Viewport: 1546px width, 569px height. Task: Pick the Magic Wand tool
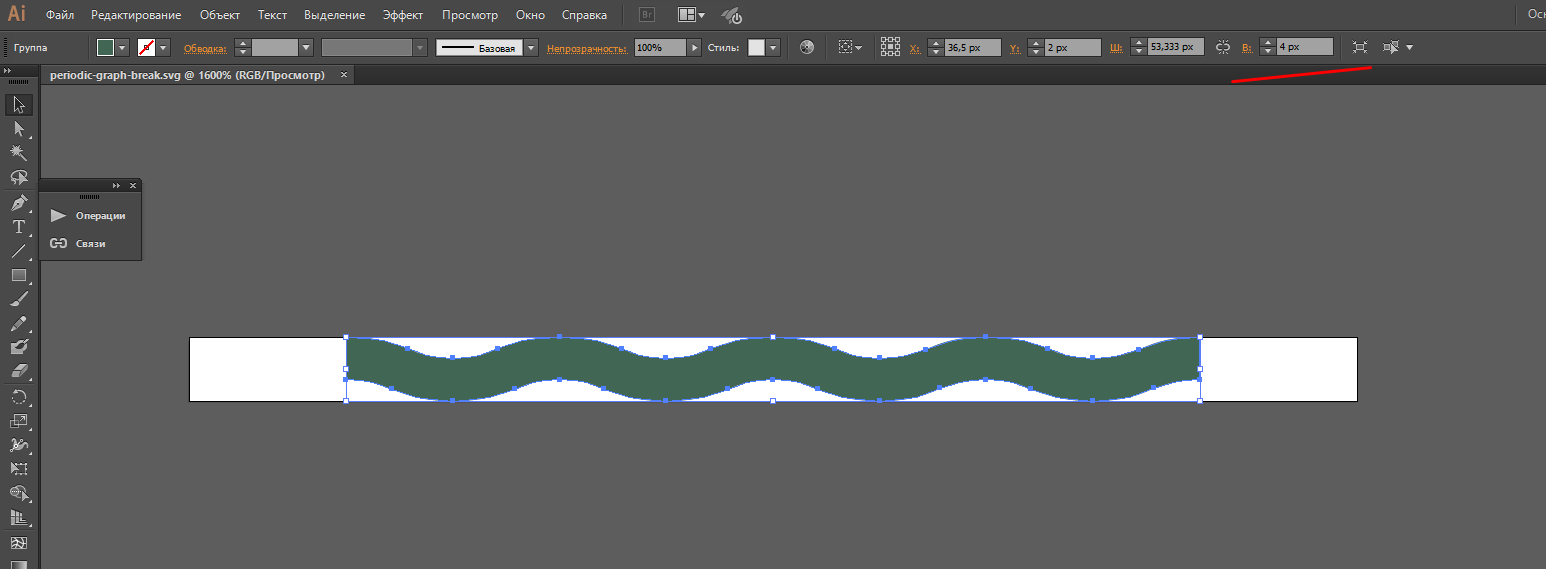18,153
